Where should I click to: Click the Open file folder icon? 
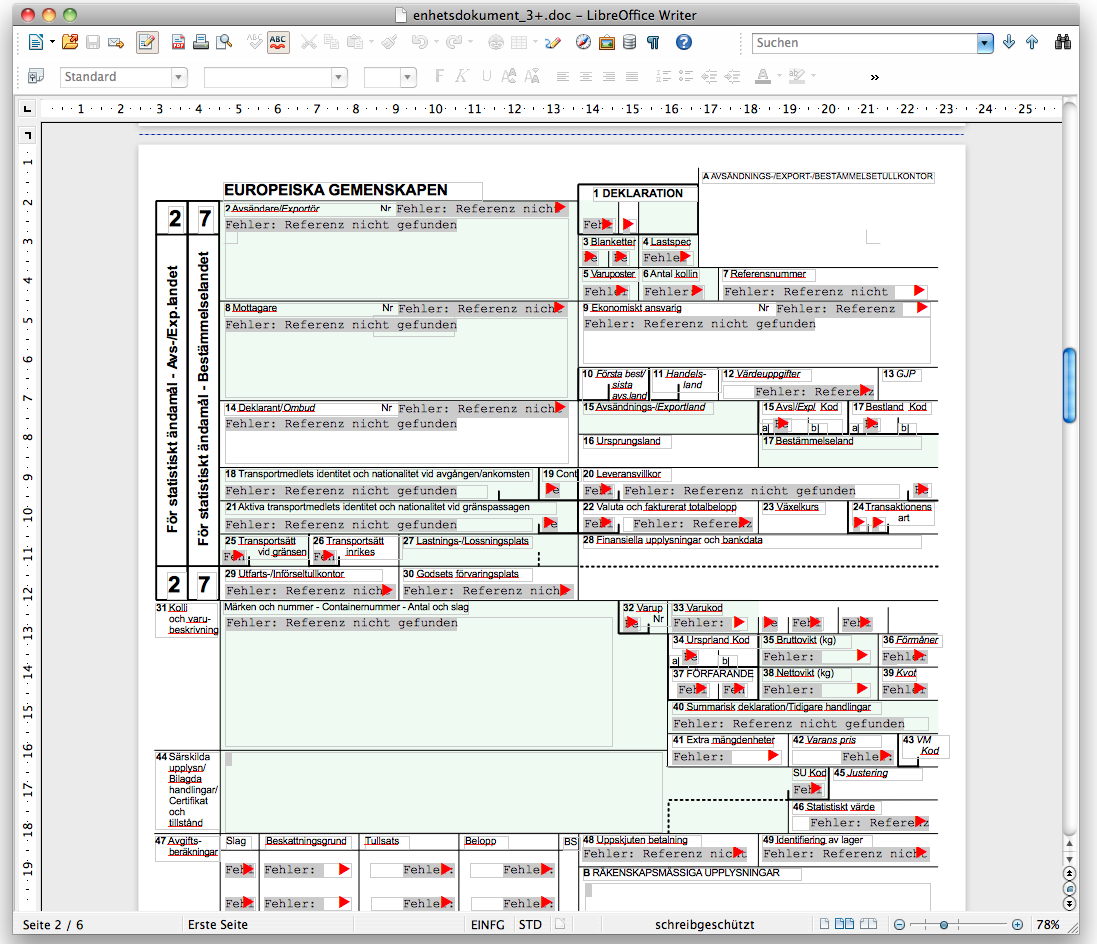pos(69,42)
